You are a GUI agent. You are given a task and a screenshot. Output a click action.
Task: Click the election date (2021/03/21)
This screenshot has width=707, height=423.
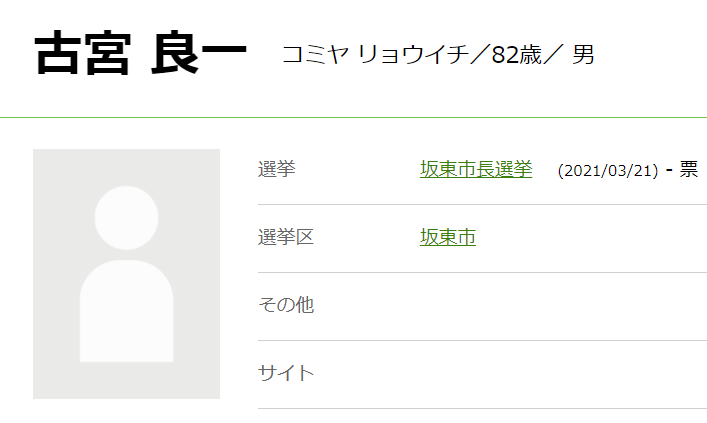(x=608, y=171)
